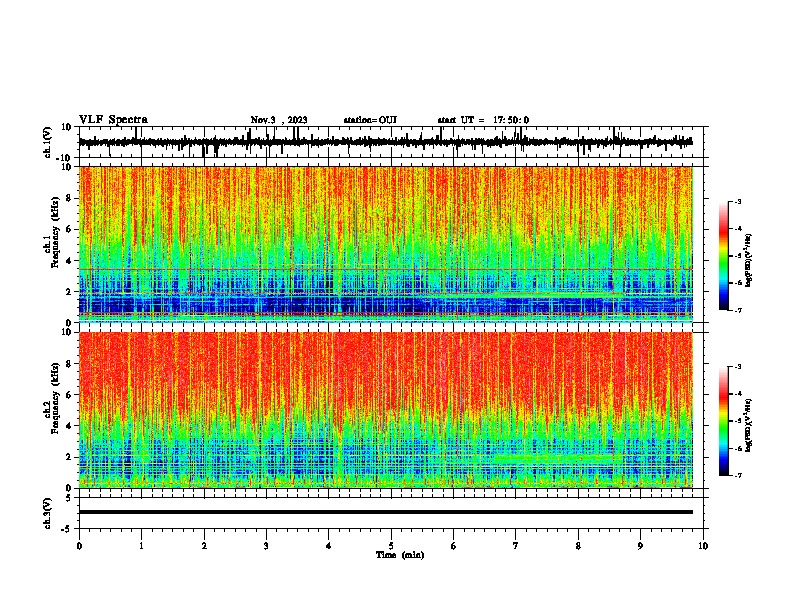The height and width of the screenshot is (612, 792).
Task: Click the "8" kHz tick on ch.1 frequency axis
Action: 69,198
